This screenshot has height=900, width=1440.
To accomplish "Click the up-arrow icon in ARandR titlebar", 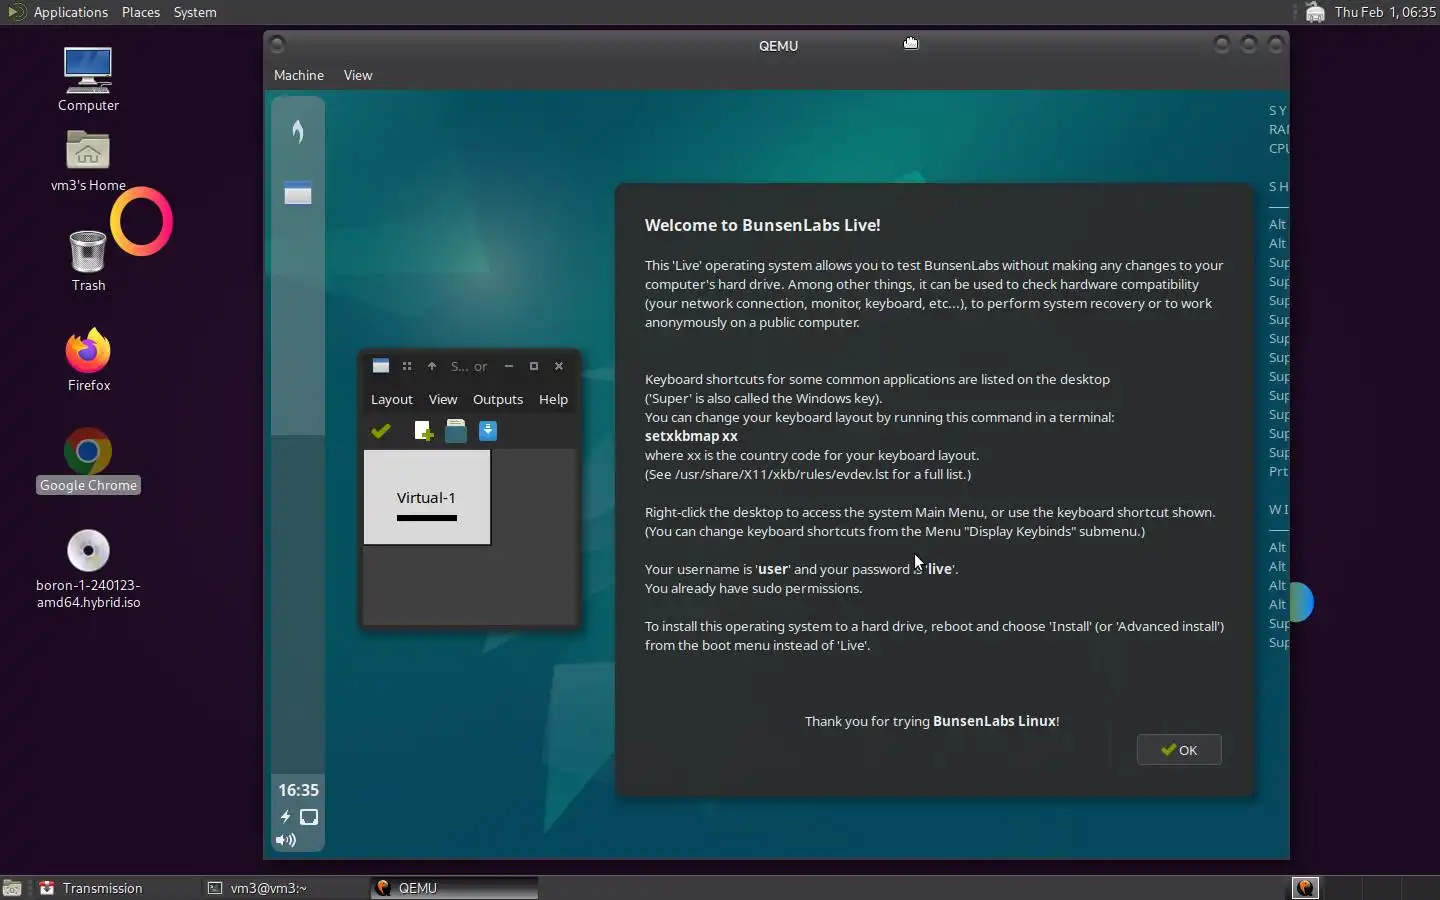I will tap(432, 366).
